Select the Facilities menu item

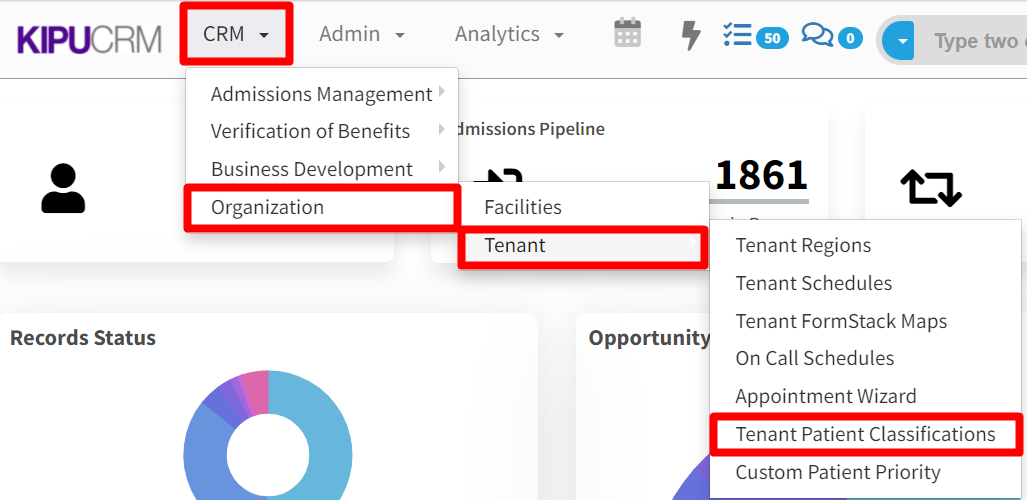pos(583,207)
